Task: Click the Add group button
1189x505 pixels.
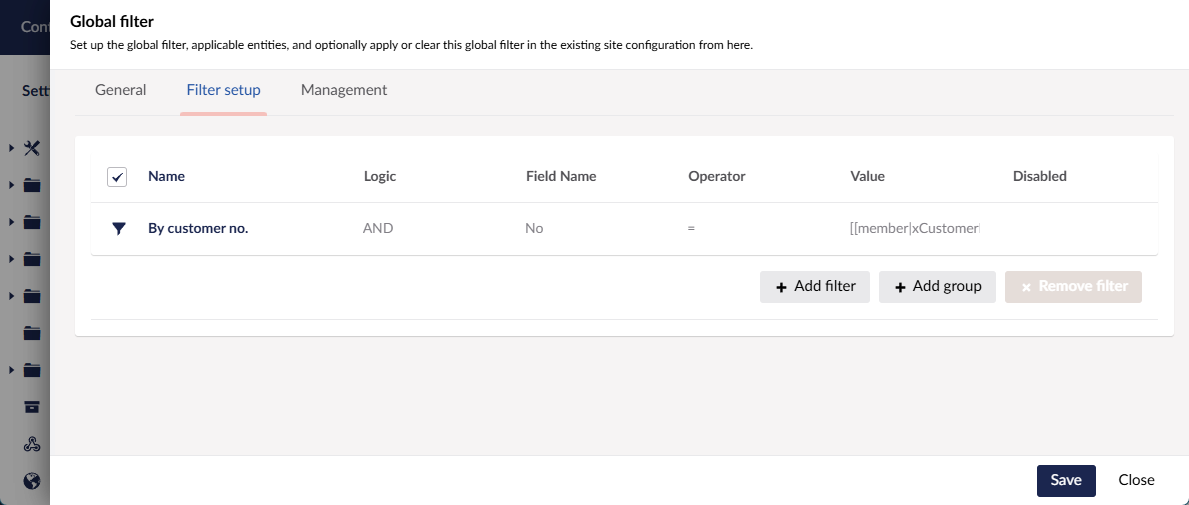Action: pyautogui.click(x=936, y=286)
